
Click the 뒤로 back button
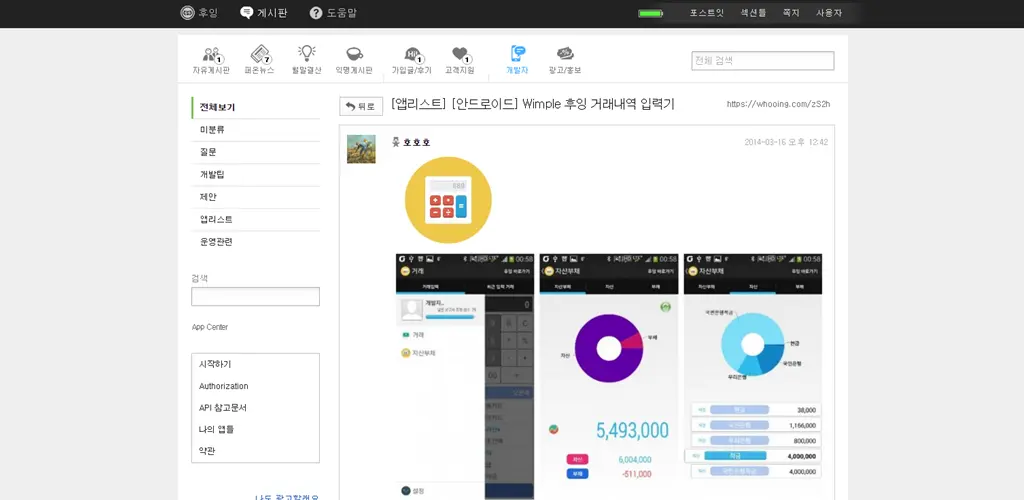[x=360, y=106]
